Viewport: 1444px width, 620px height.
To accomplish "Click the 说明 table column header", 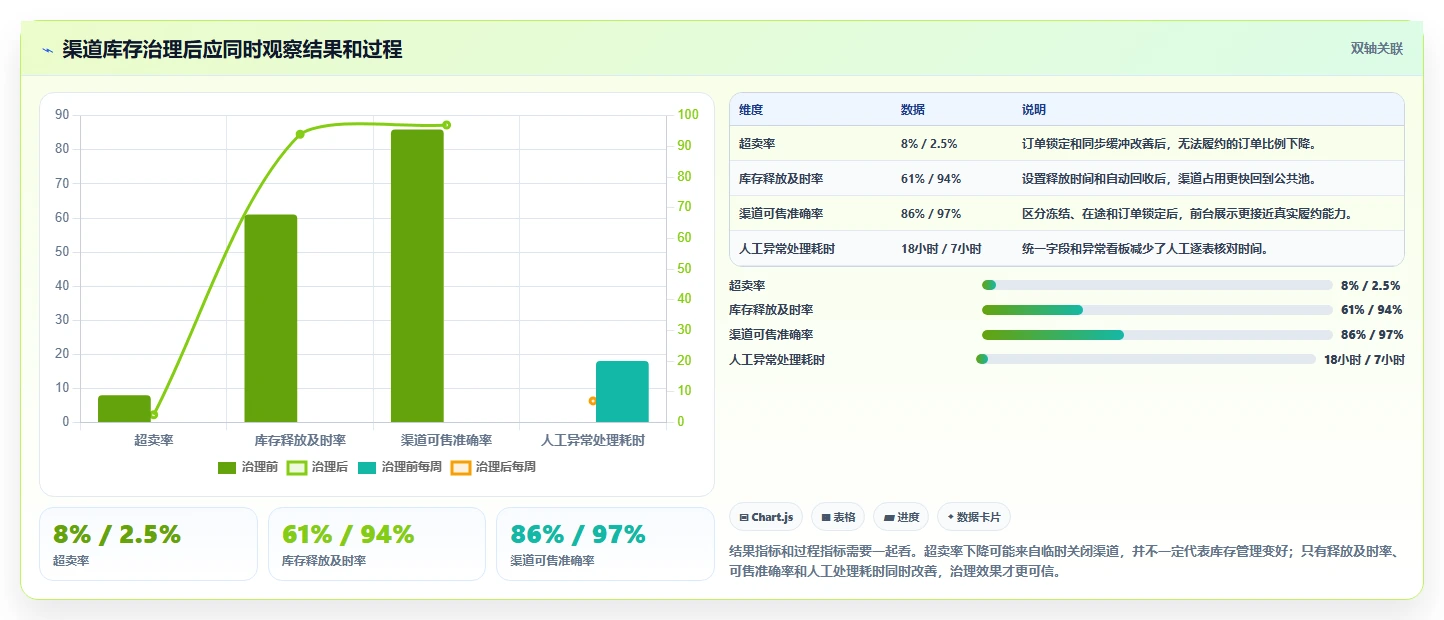I will (x=1033, y=109).
